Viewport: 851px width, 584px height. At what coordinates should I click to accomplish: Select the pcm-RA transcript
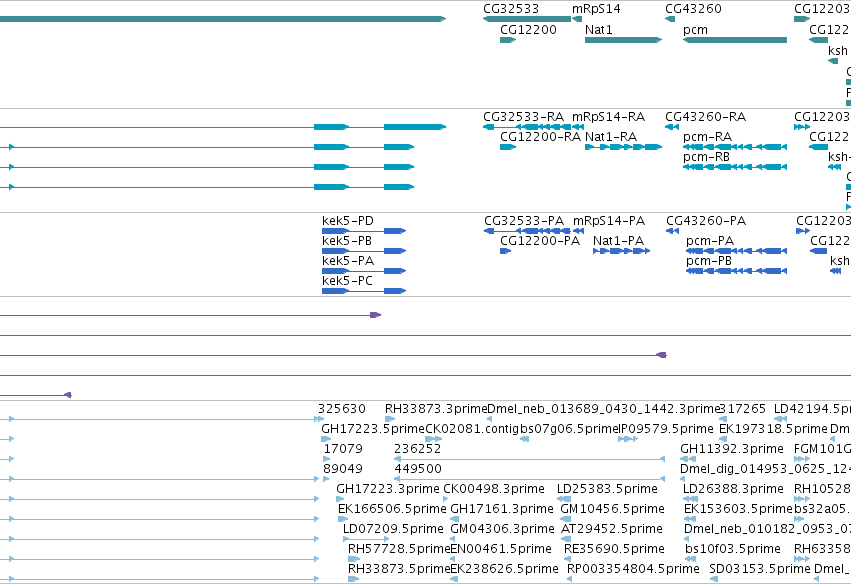point(735,147)
